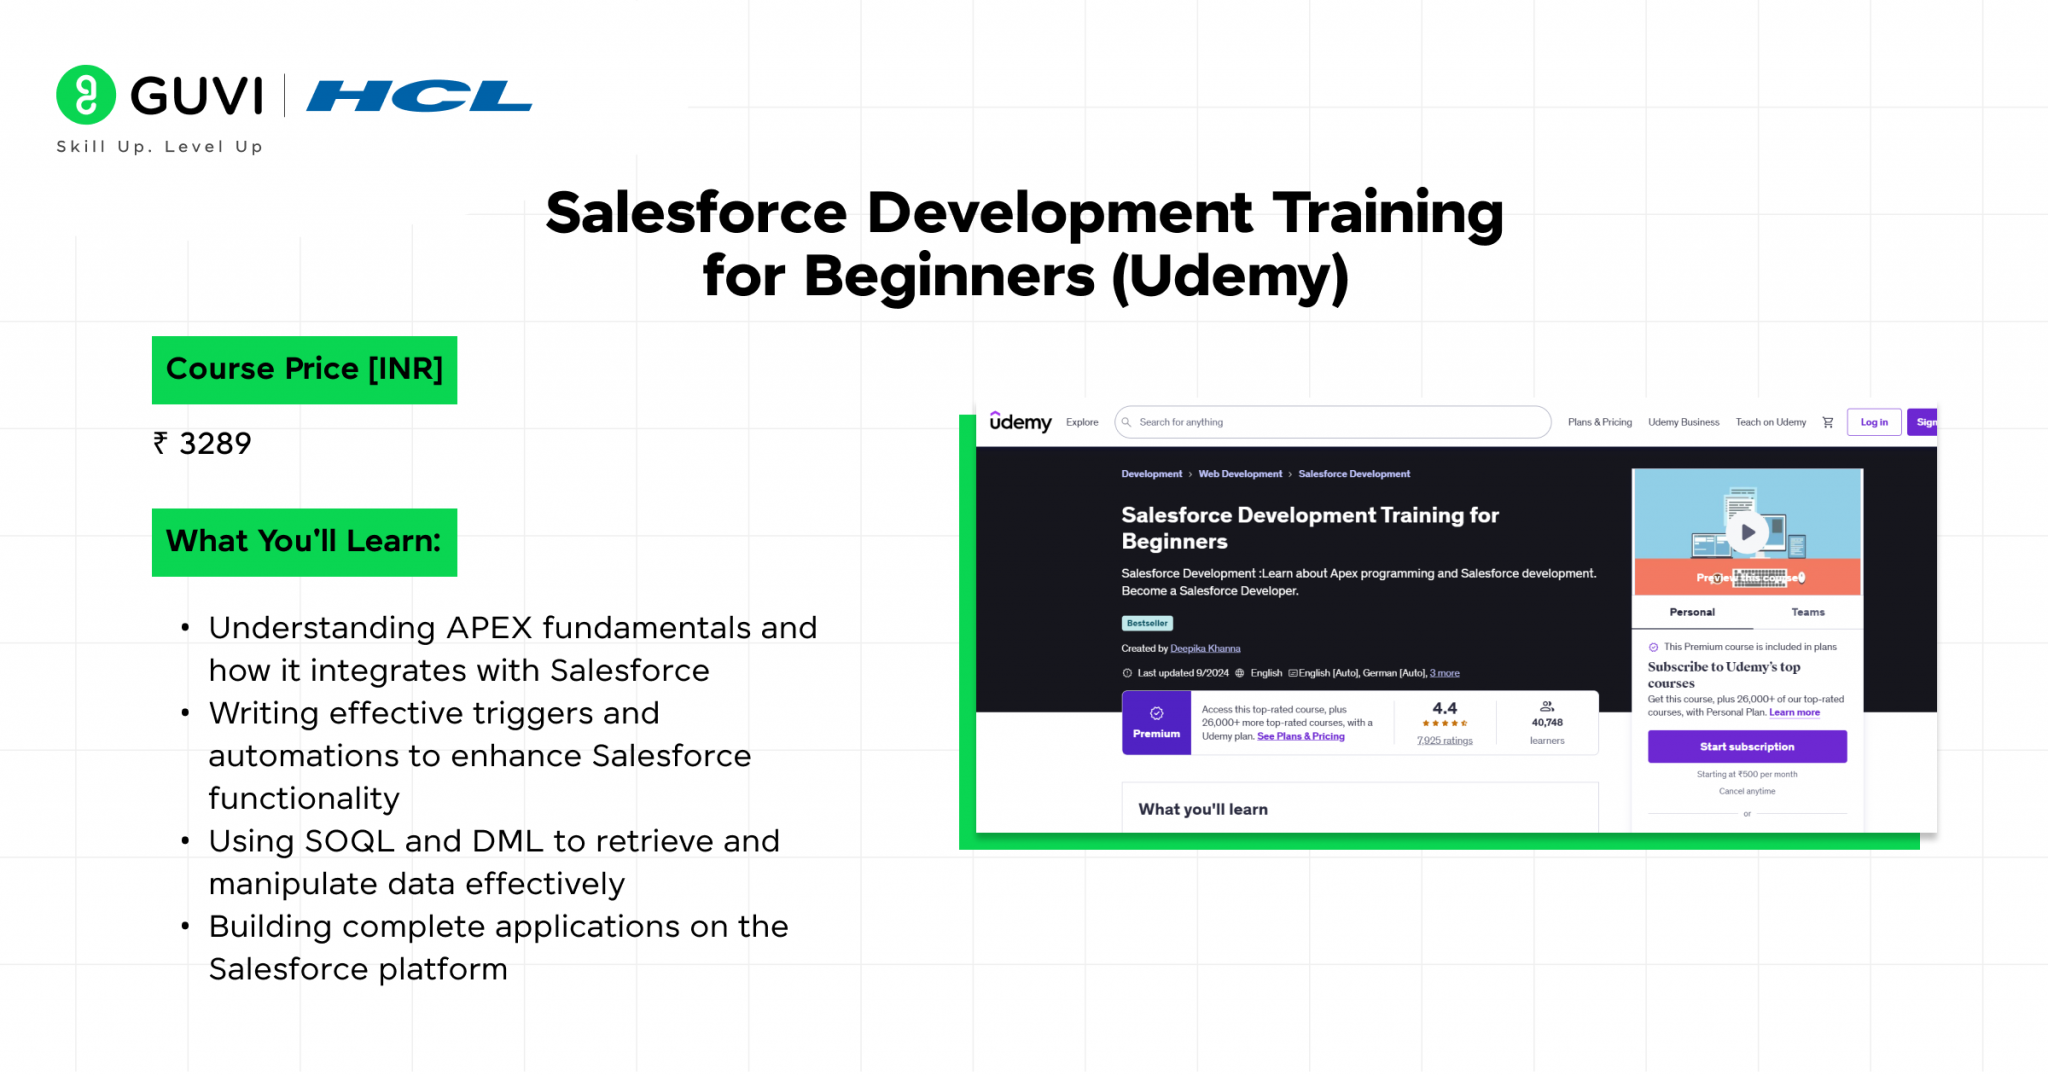Click the search magnifier icon
This screenshot has height=1075, width=2048.
coord(1126,421)
